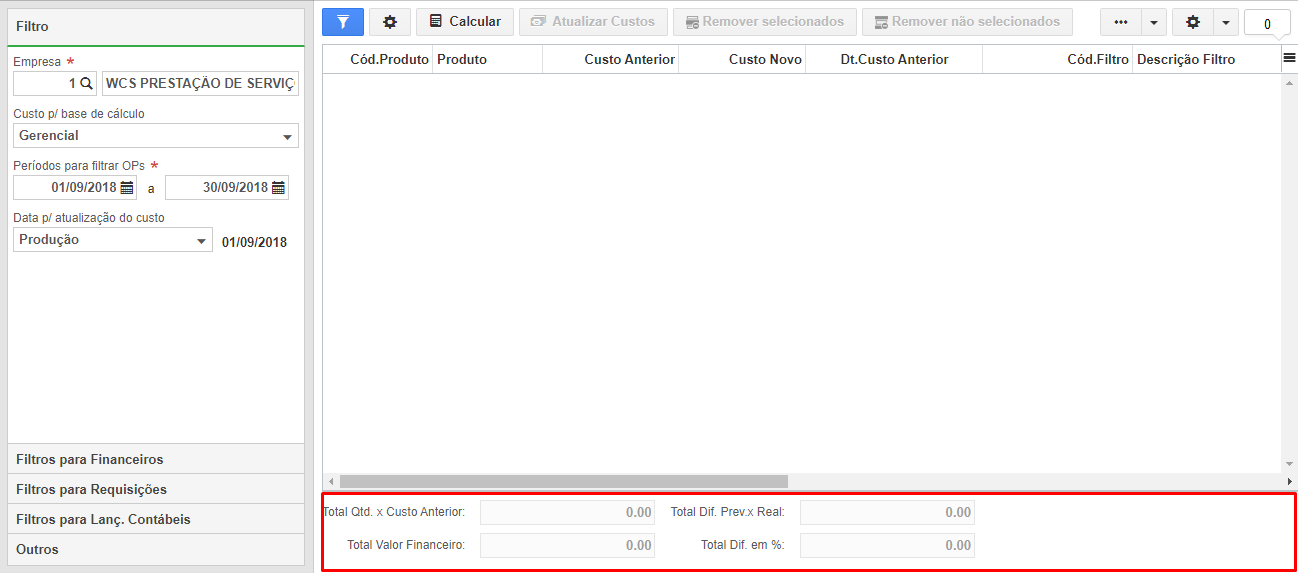Image resolution: width=1298 pixels, height=573 pixels.
Task: Click Total Dif. Prev.x Real field
Action: [x=887, y=512]
